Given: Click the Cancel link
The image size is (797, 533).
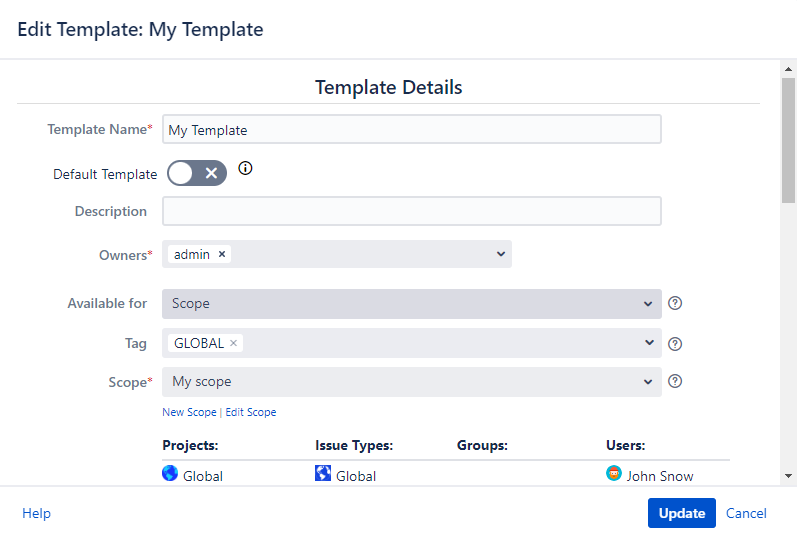Looking at the screenshot, I should click(746, 513).
